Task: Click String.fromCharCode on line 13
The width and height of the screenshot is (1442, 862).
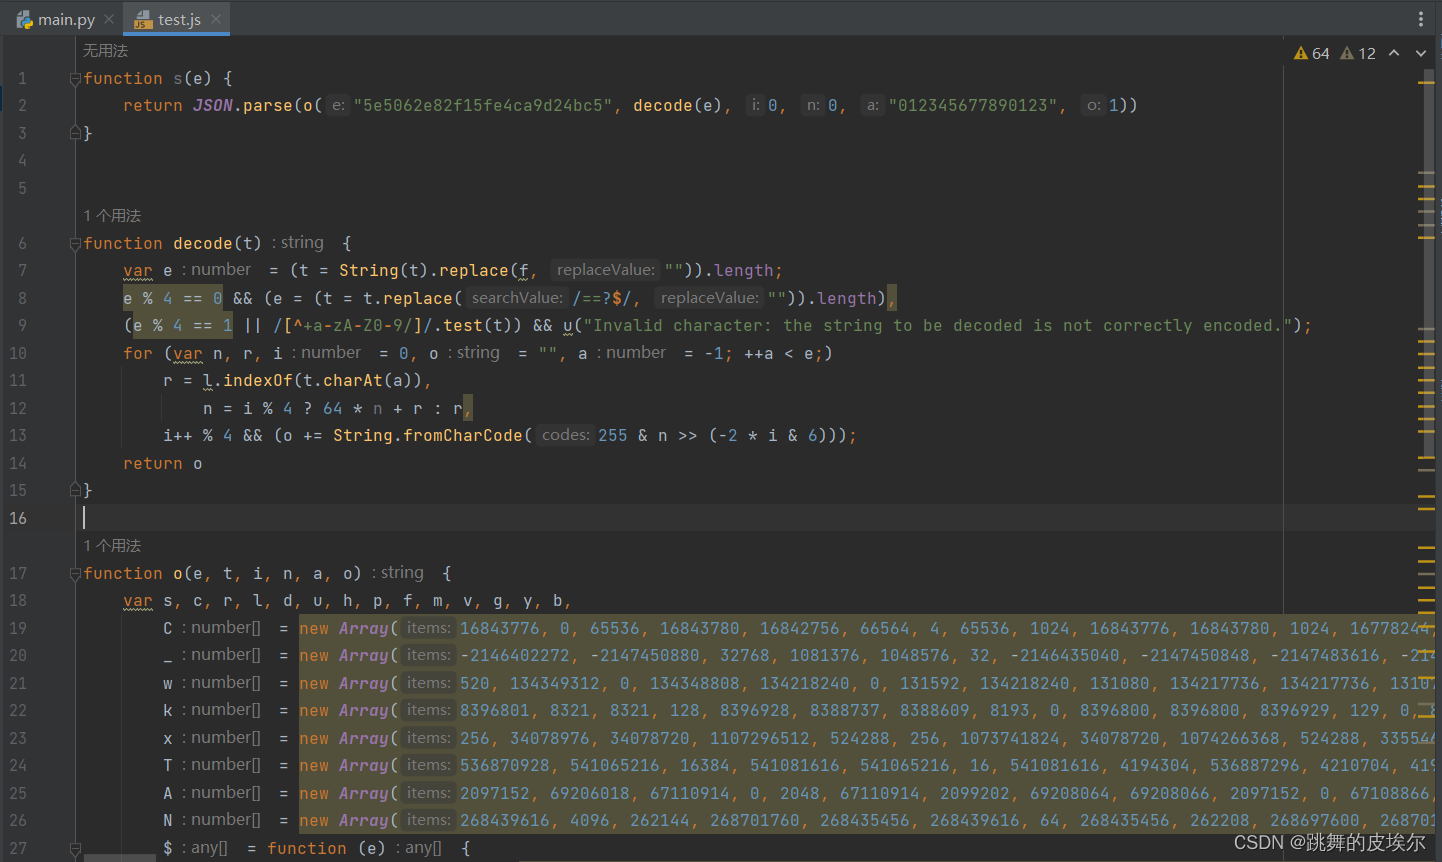Action: coord(427,435)
